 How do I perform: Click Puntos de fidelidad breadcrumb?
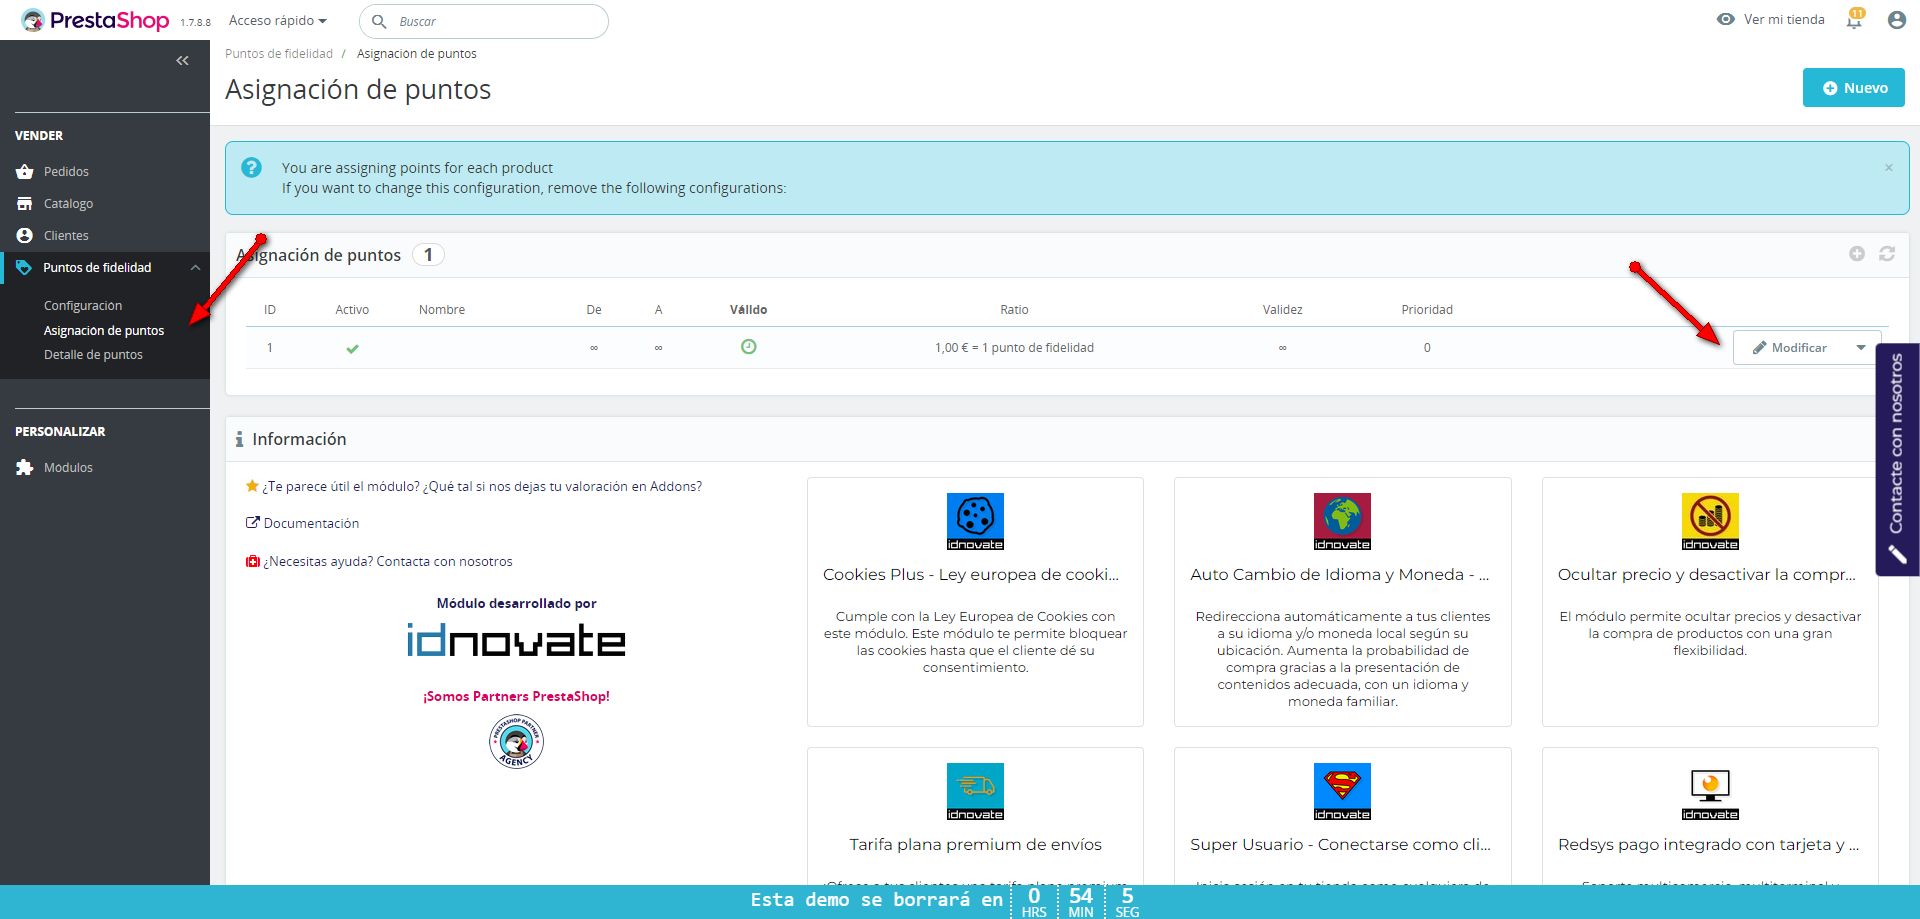click(x=279, y=54)
